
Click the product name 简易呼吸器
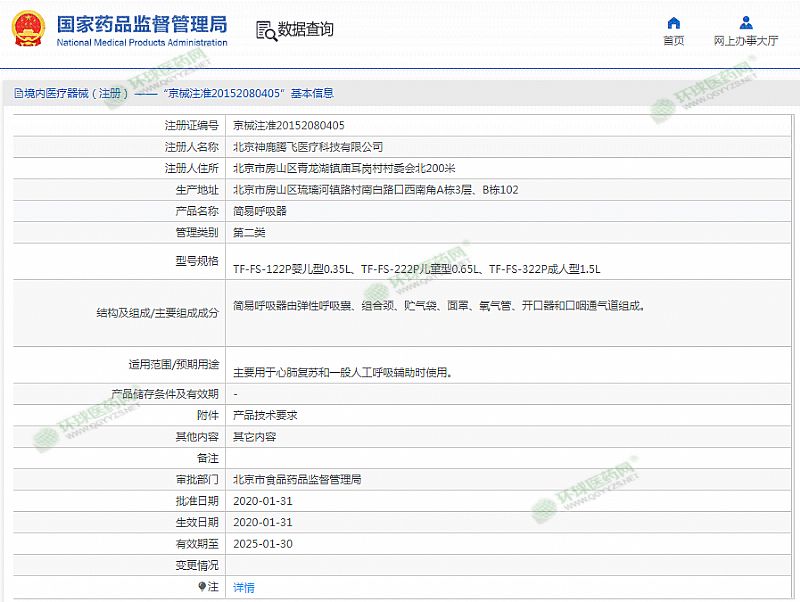pos(259,211)
